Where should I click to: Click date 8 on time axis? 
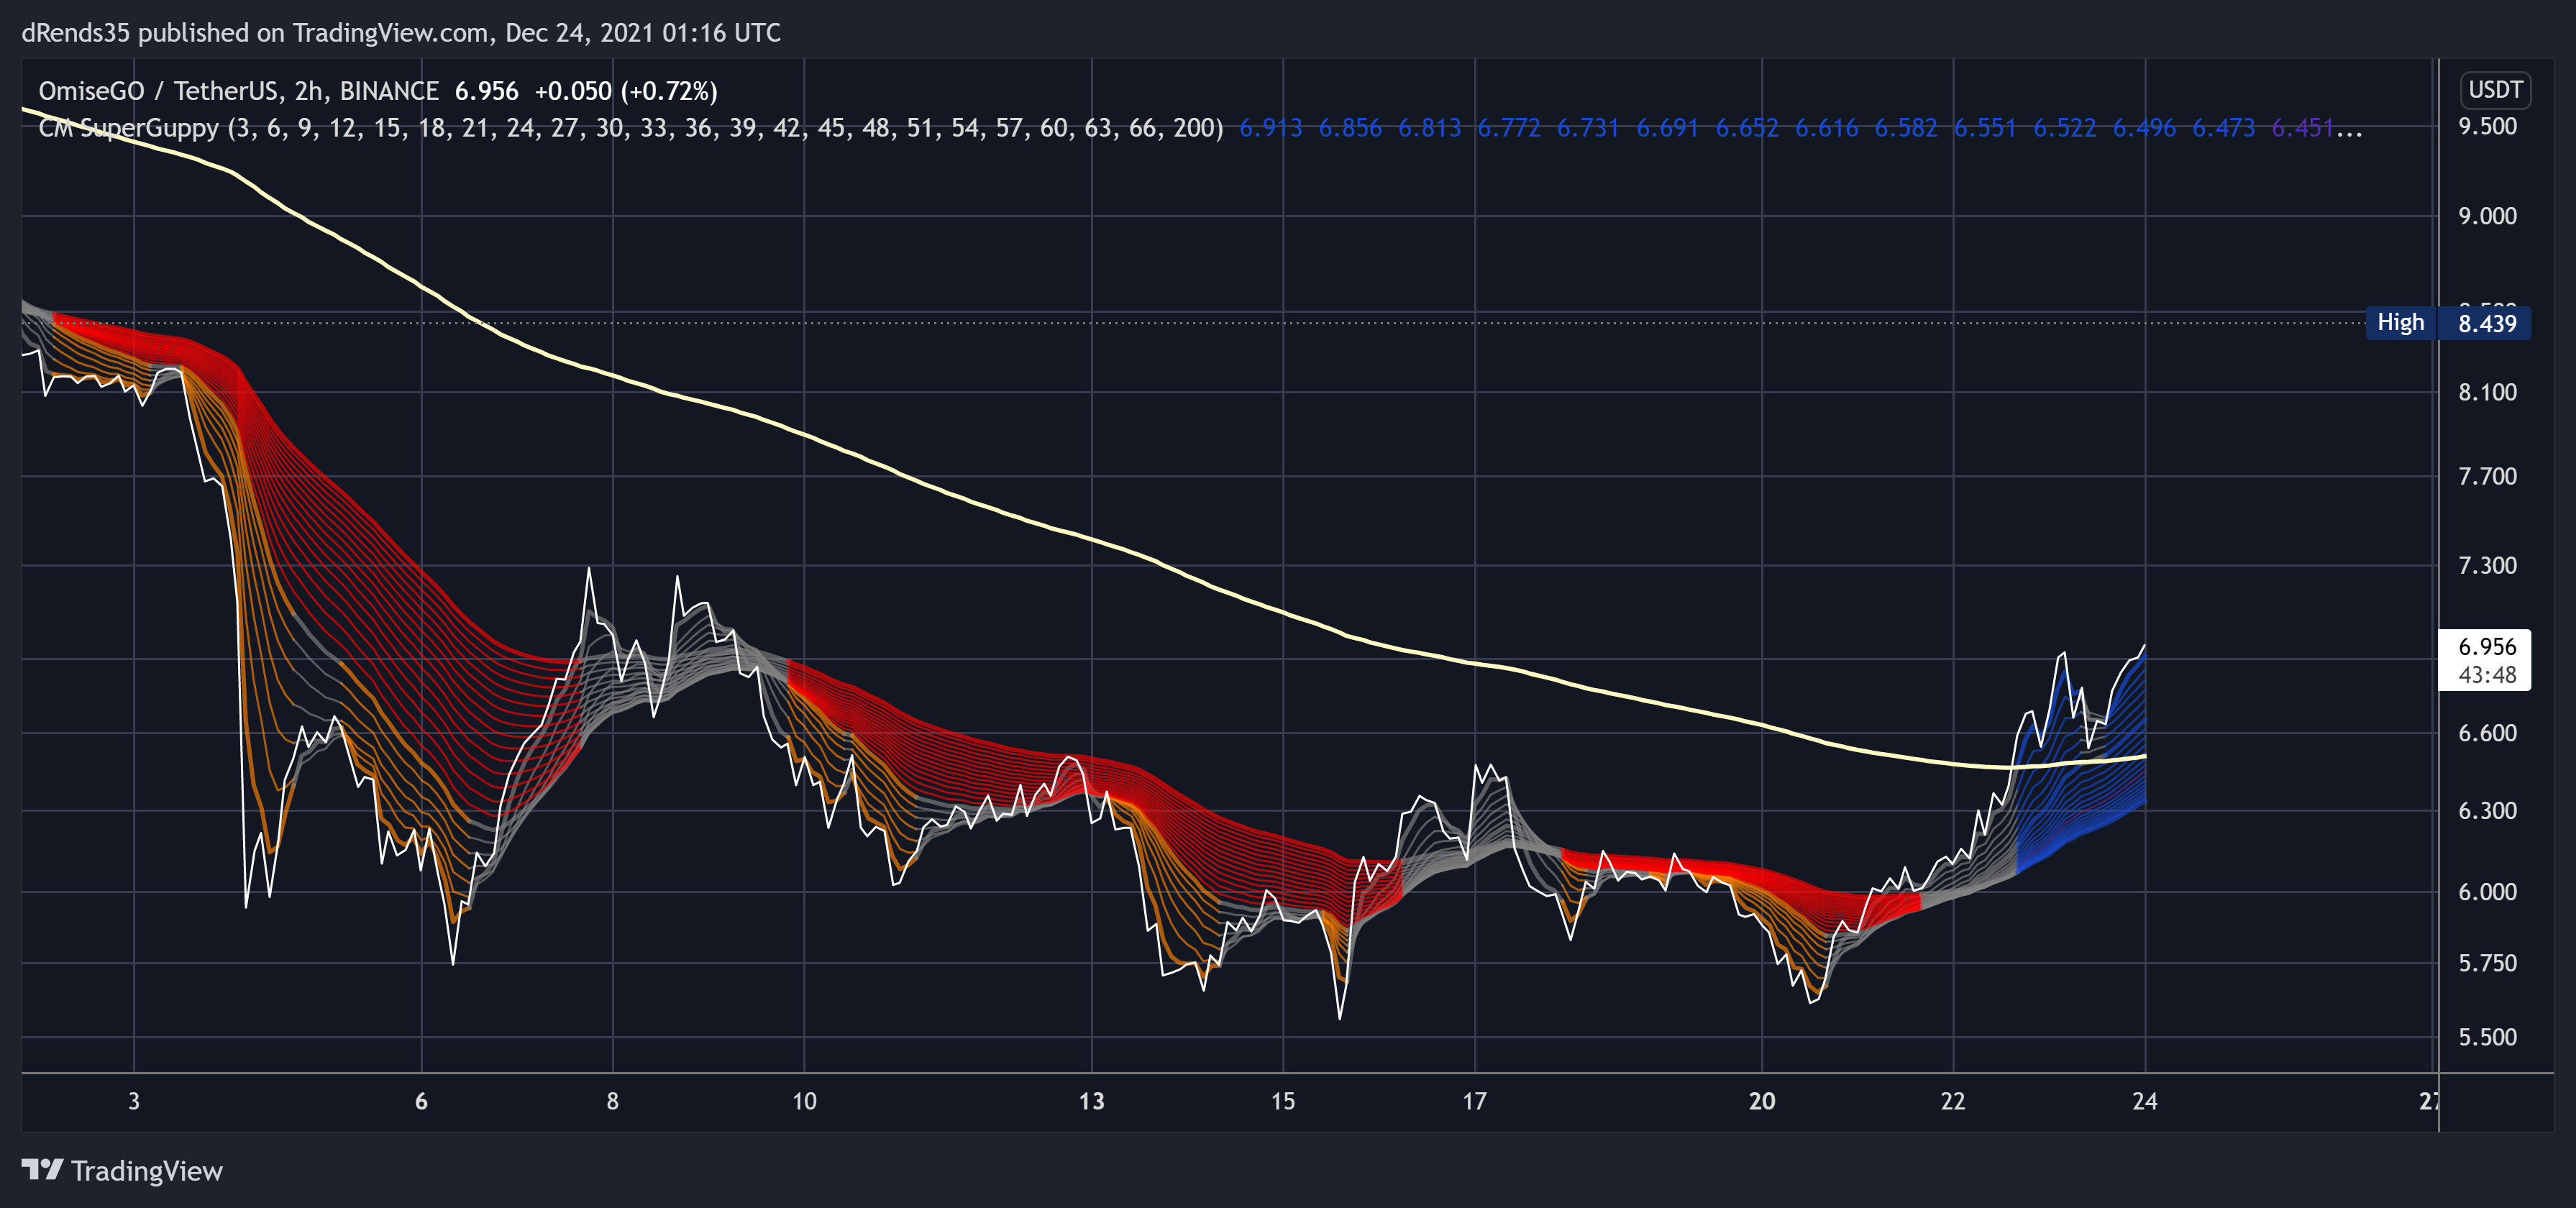[612, 1101]
